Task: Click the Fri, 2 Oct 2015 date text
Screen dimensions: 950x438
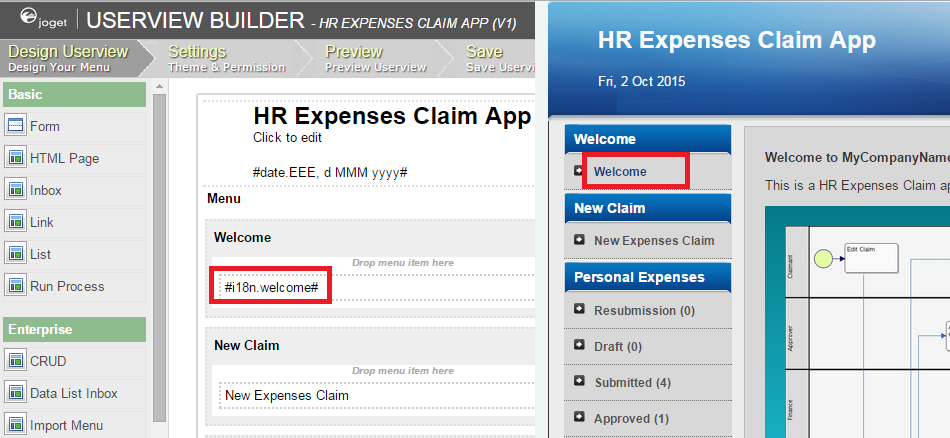Action: [642, 82]
